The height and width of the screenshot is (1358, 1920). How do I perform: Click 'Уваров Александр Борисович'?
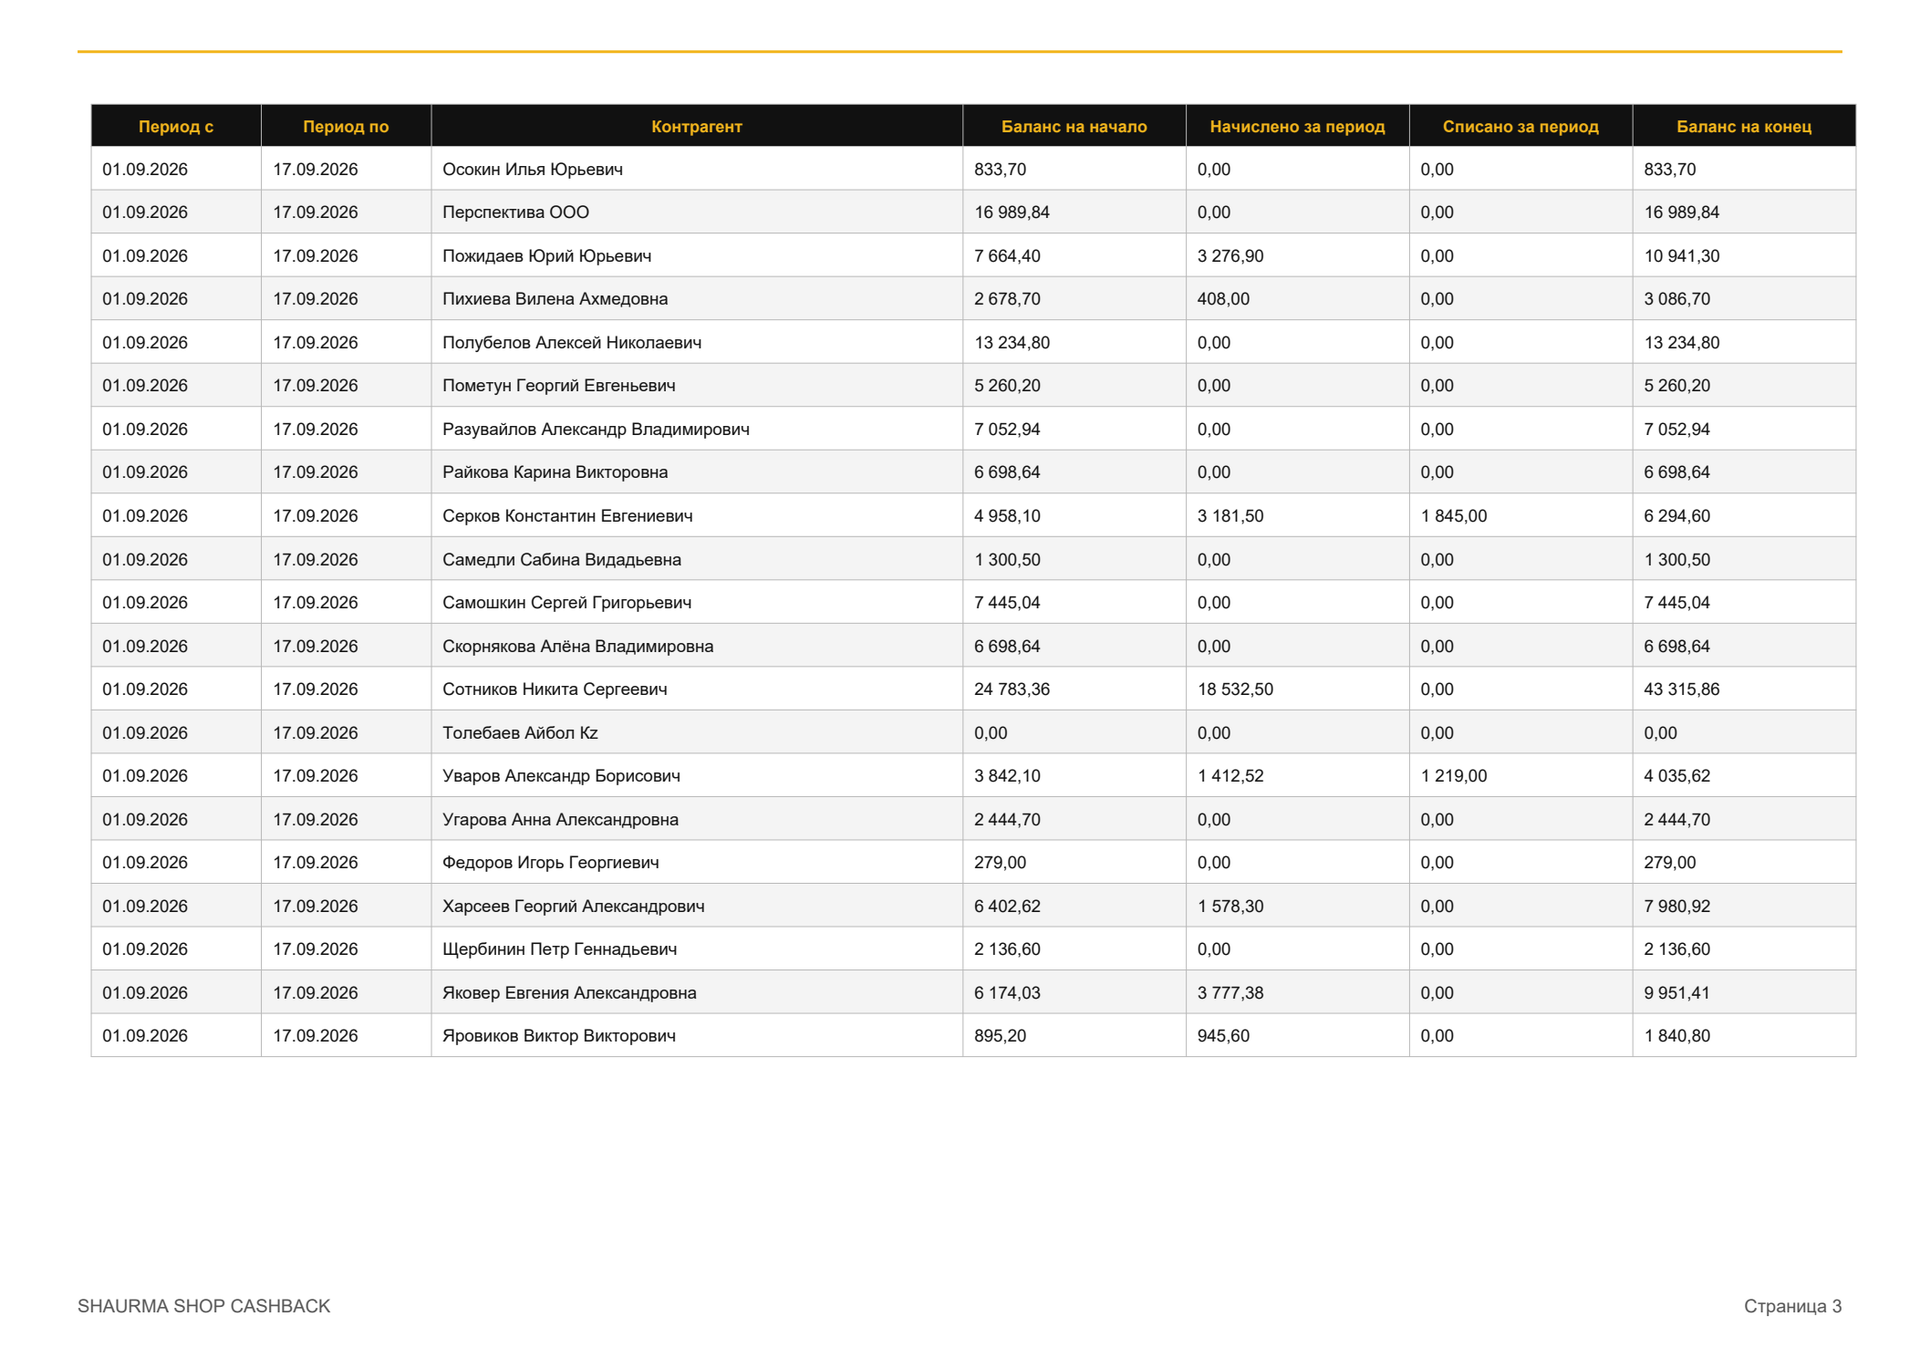point(561,776)
